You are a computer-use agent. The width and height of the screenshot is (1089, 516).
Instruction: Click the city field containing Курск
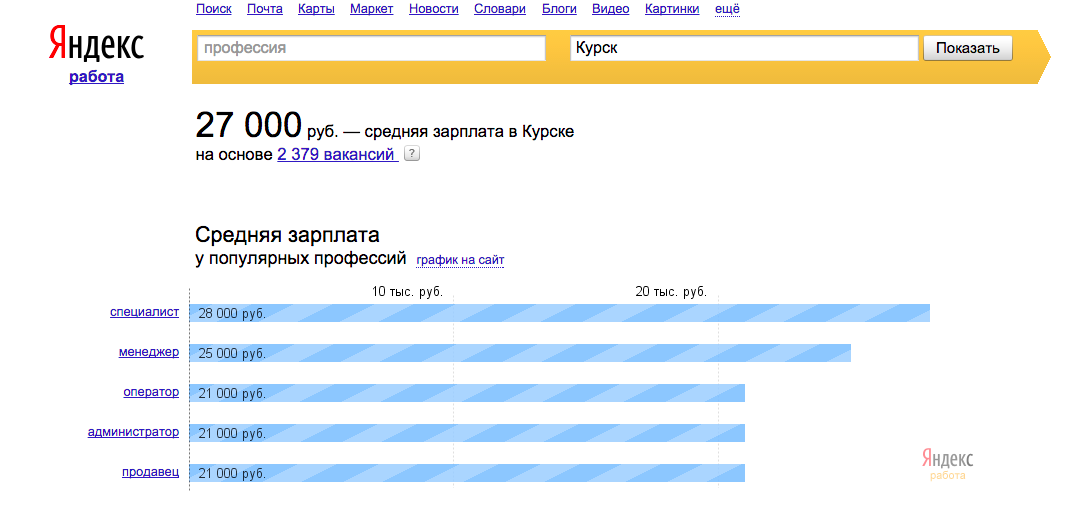(745, 49)
